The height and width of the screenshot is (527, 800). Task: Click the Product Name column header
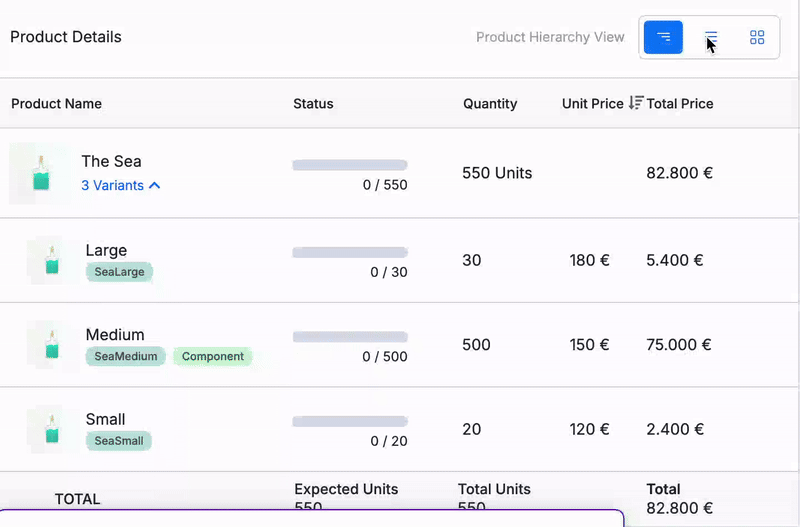[57, 104]
